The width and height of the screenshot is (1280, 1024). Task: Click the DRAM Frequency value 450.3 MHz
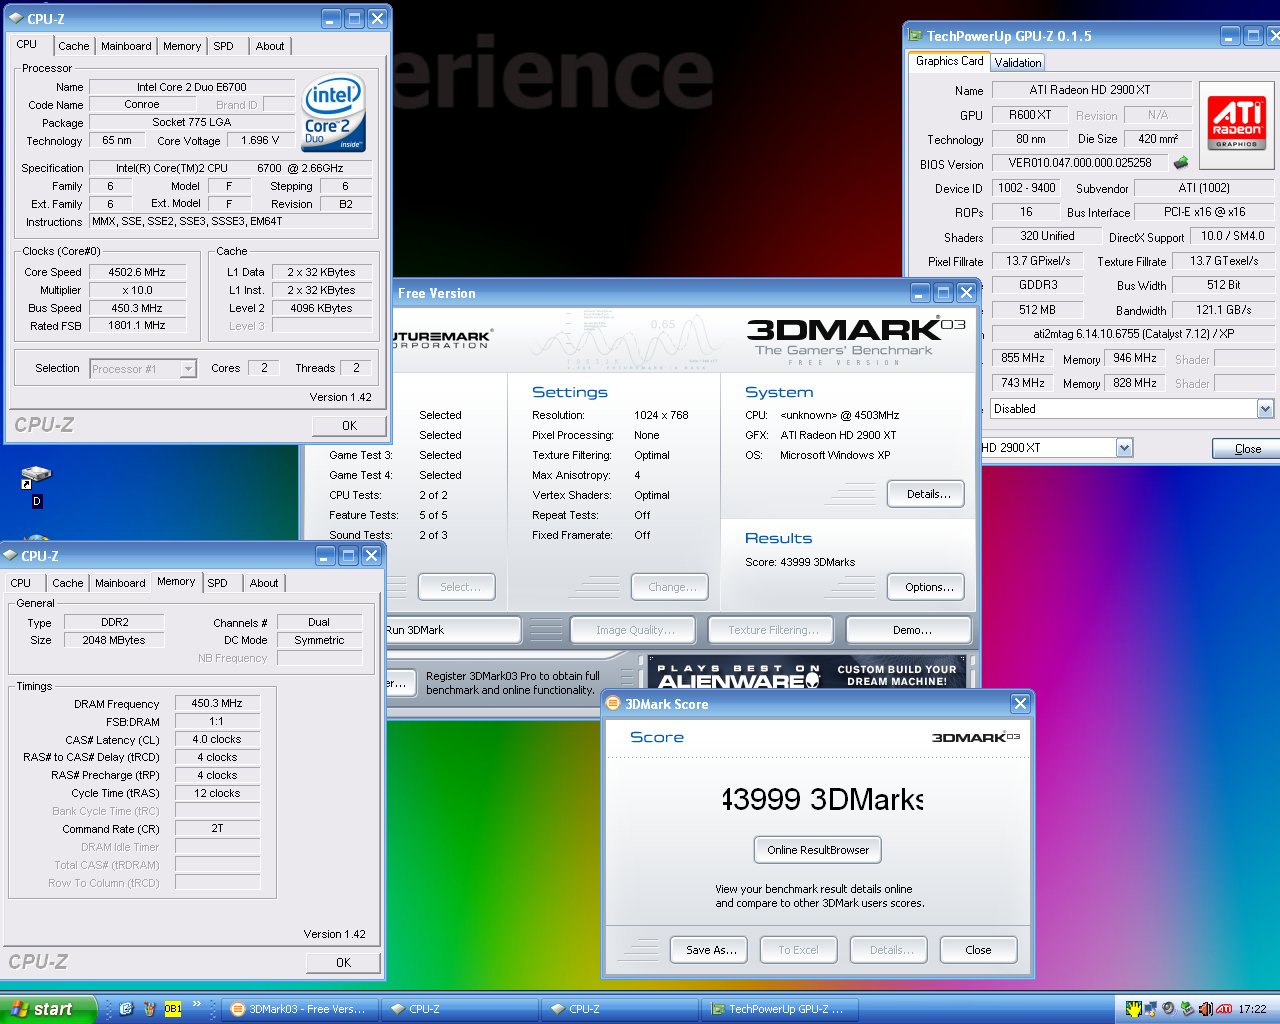[217, 703]
